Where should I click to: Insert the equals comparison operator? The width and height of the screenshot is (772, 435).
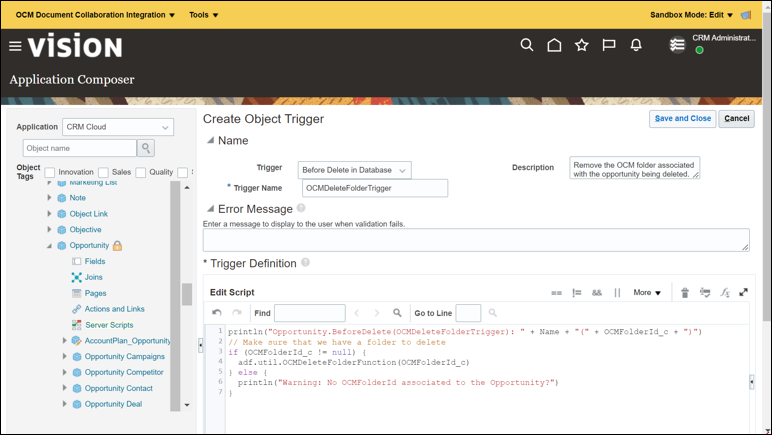click(556, 293)
